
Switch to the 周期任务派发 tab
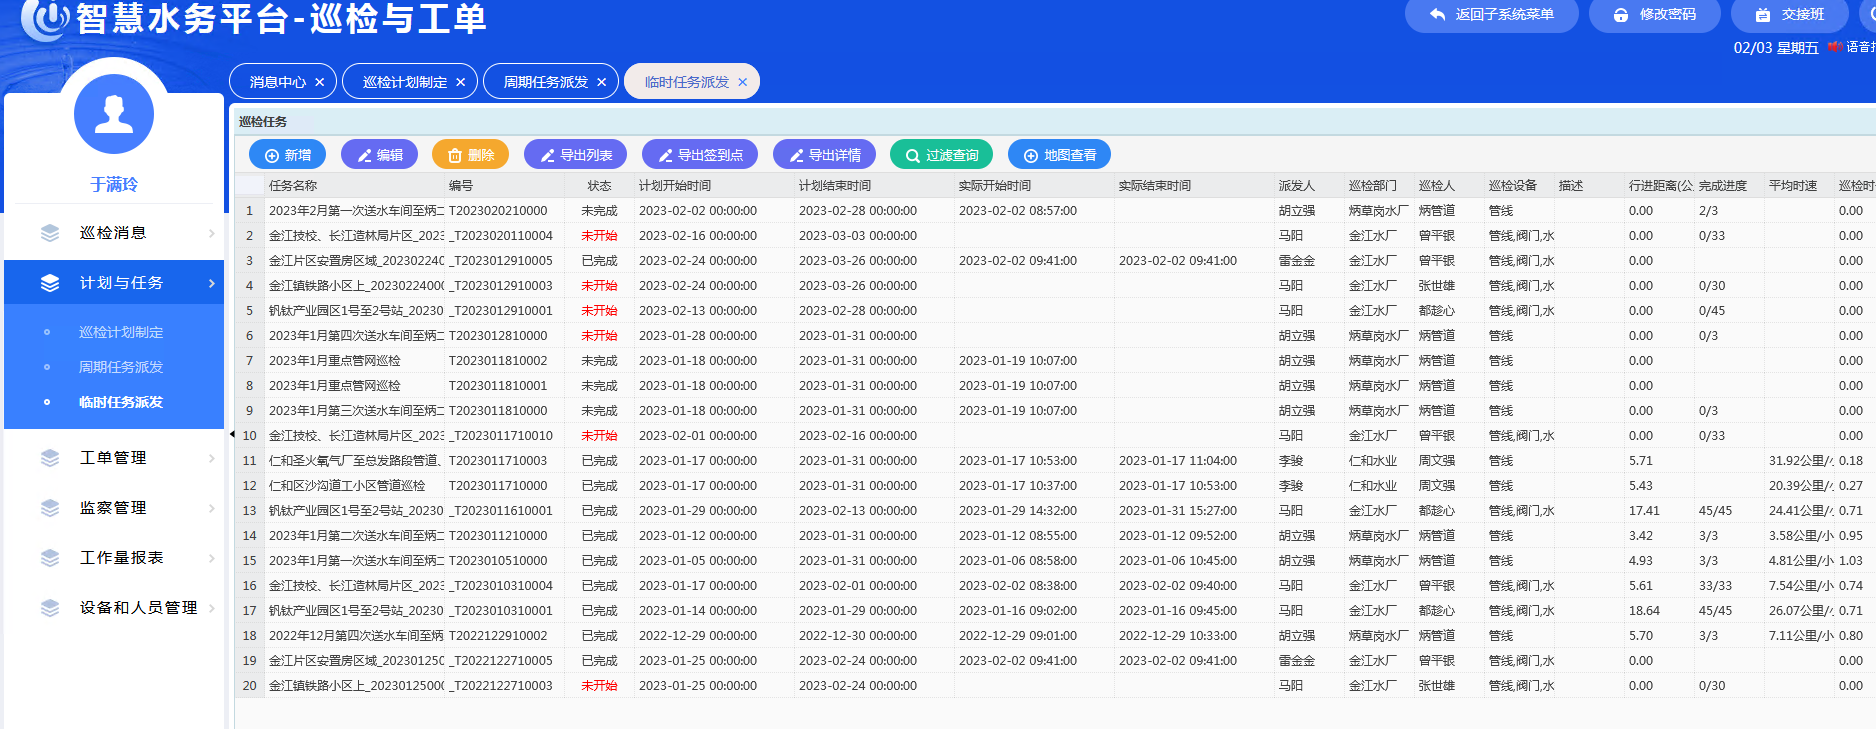(x=545, y=82)
